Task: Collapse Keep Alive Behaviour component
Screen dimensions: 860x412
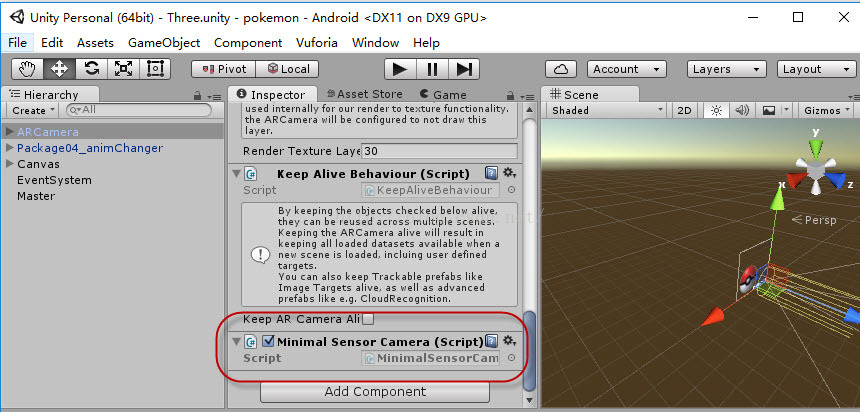Action: pos(236,174)
